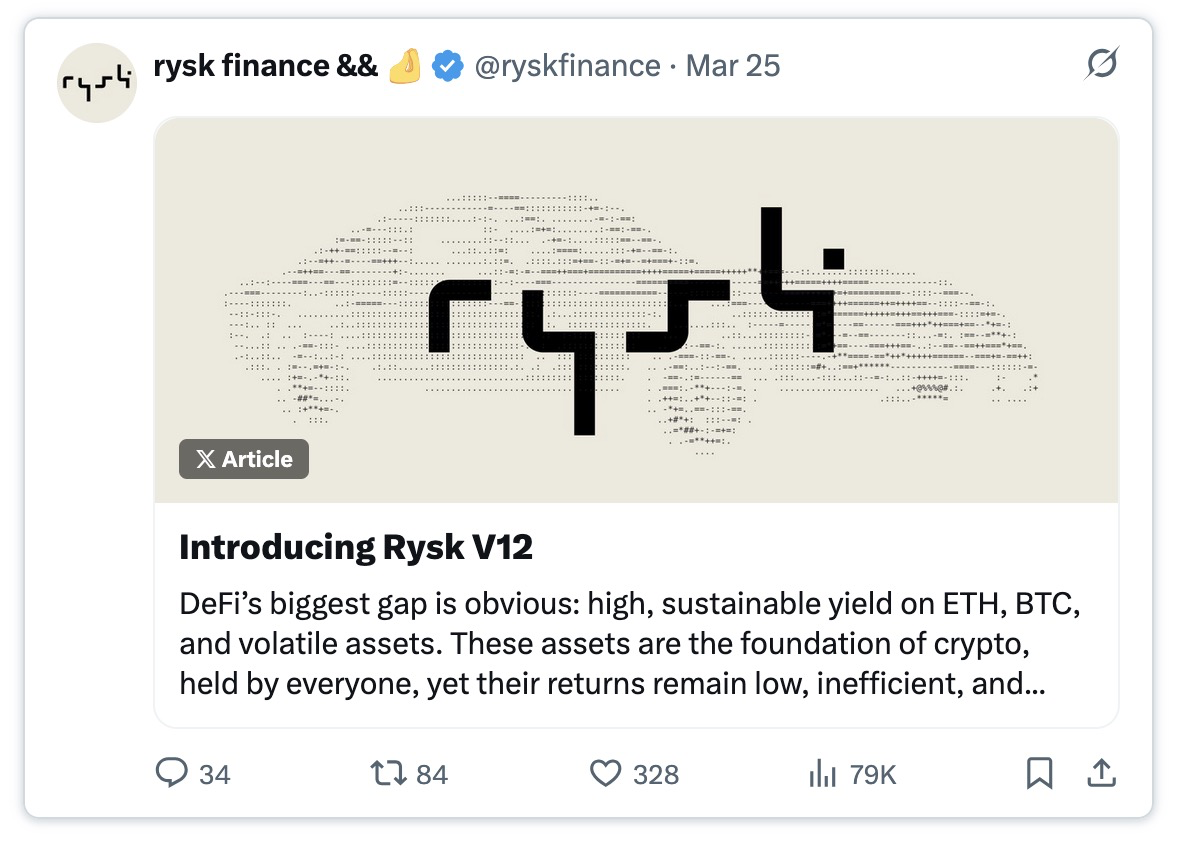The height and width of the screenshot is (844, 1184).
Task: Open the Grok explain icon on the post
Action: point(1101,63)
